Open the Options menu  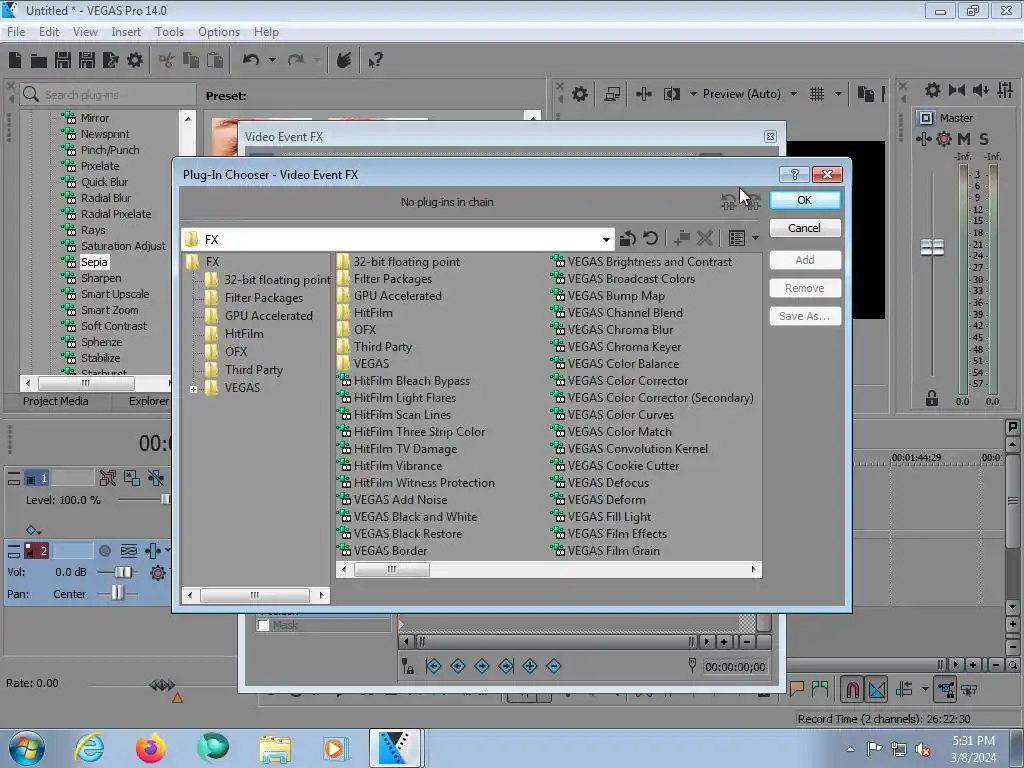(x=219, y=31)
